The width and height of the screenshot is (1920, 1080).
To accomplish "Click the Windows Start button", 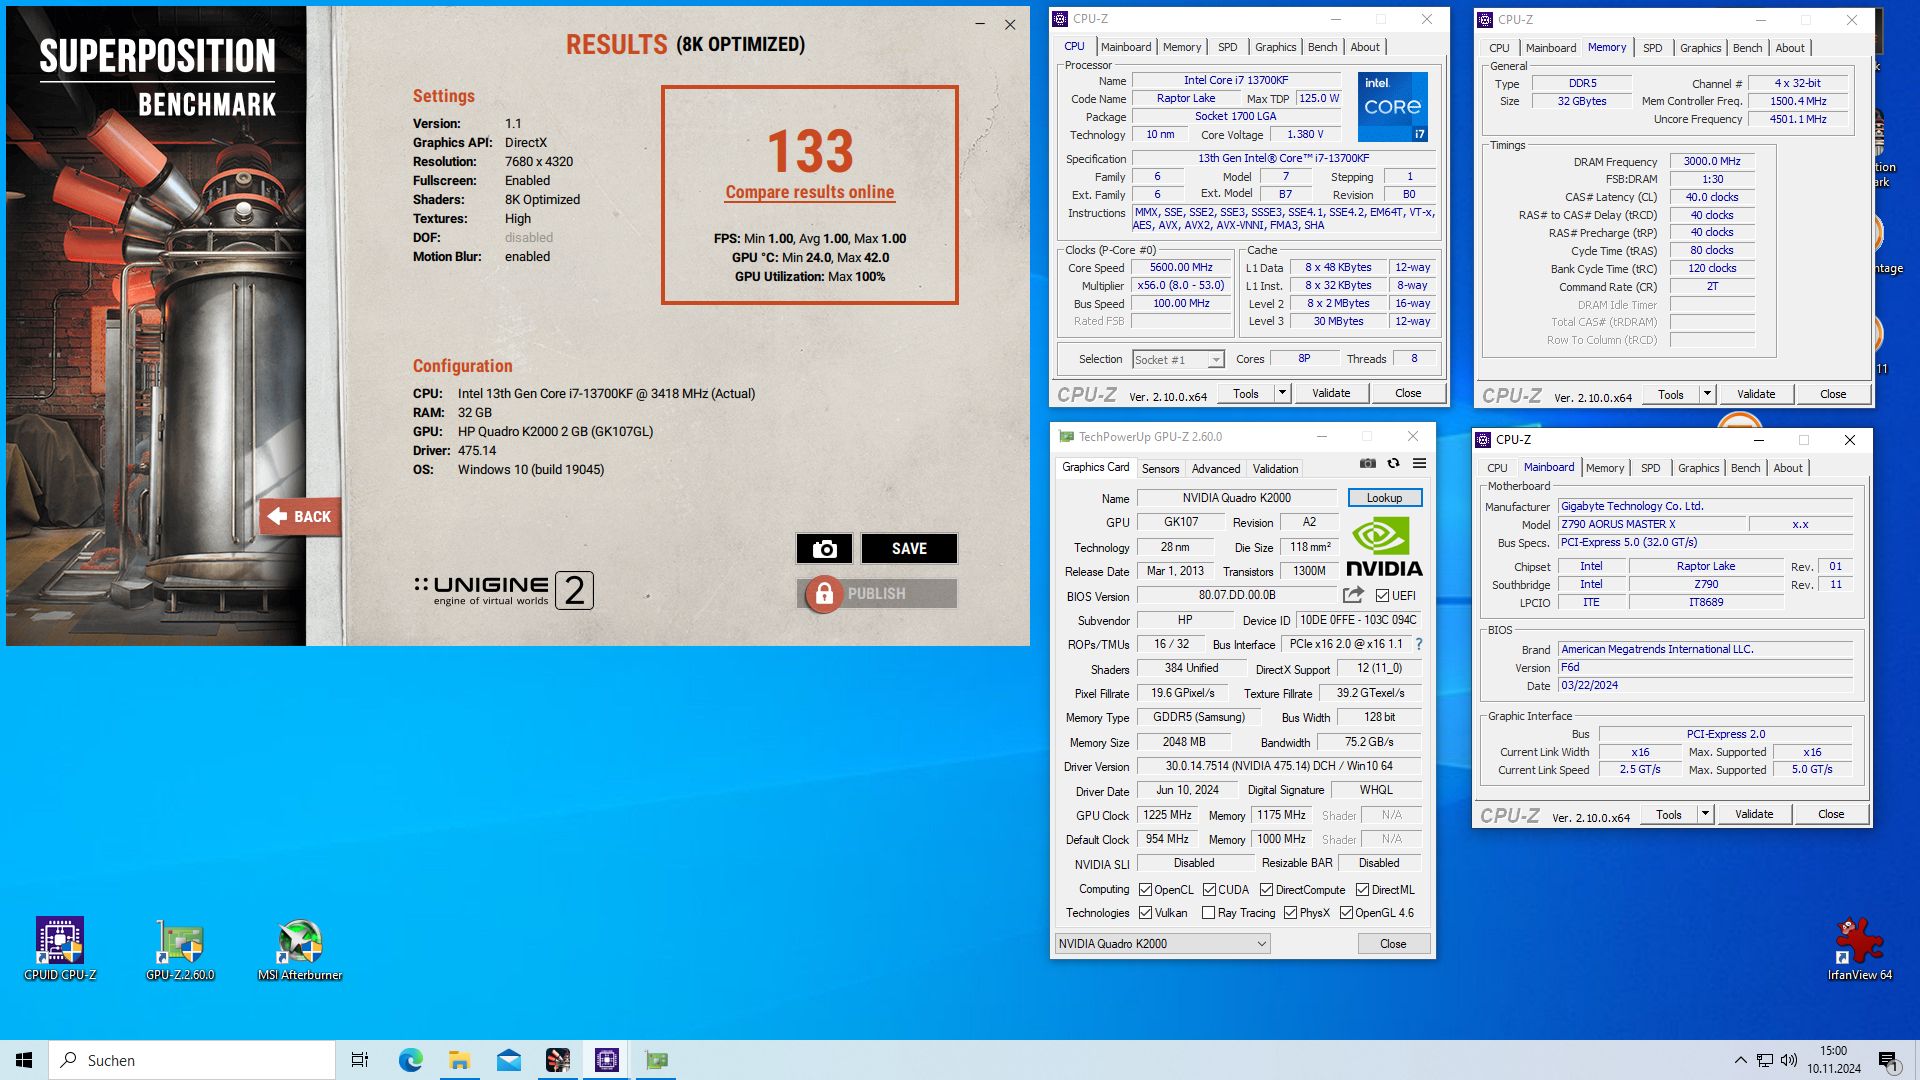I will 24,1060.
